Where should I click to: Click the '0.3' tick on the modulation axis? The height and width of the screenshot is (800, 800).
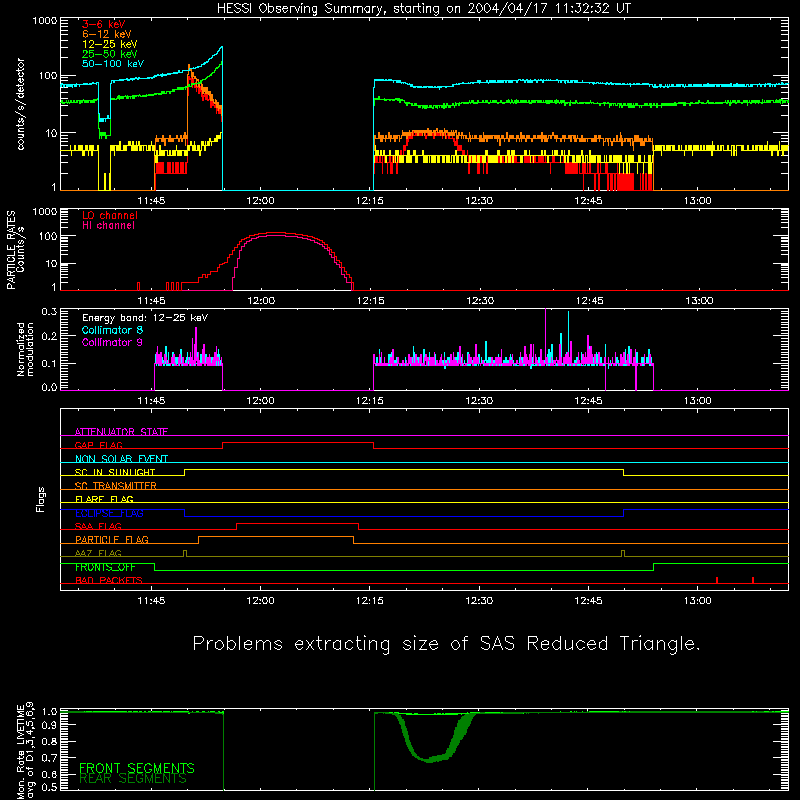(49, 312)
